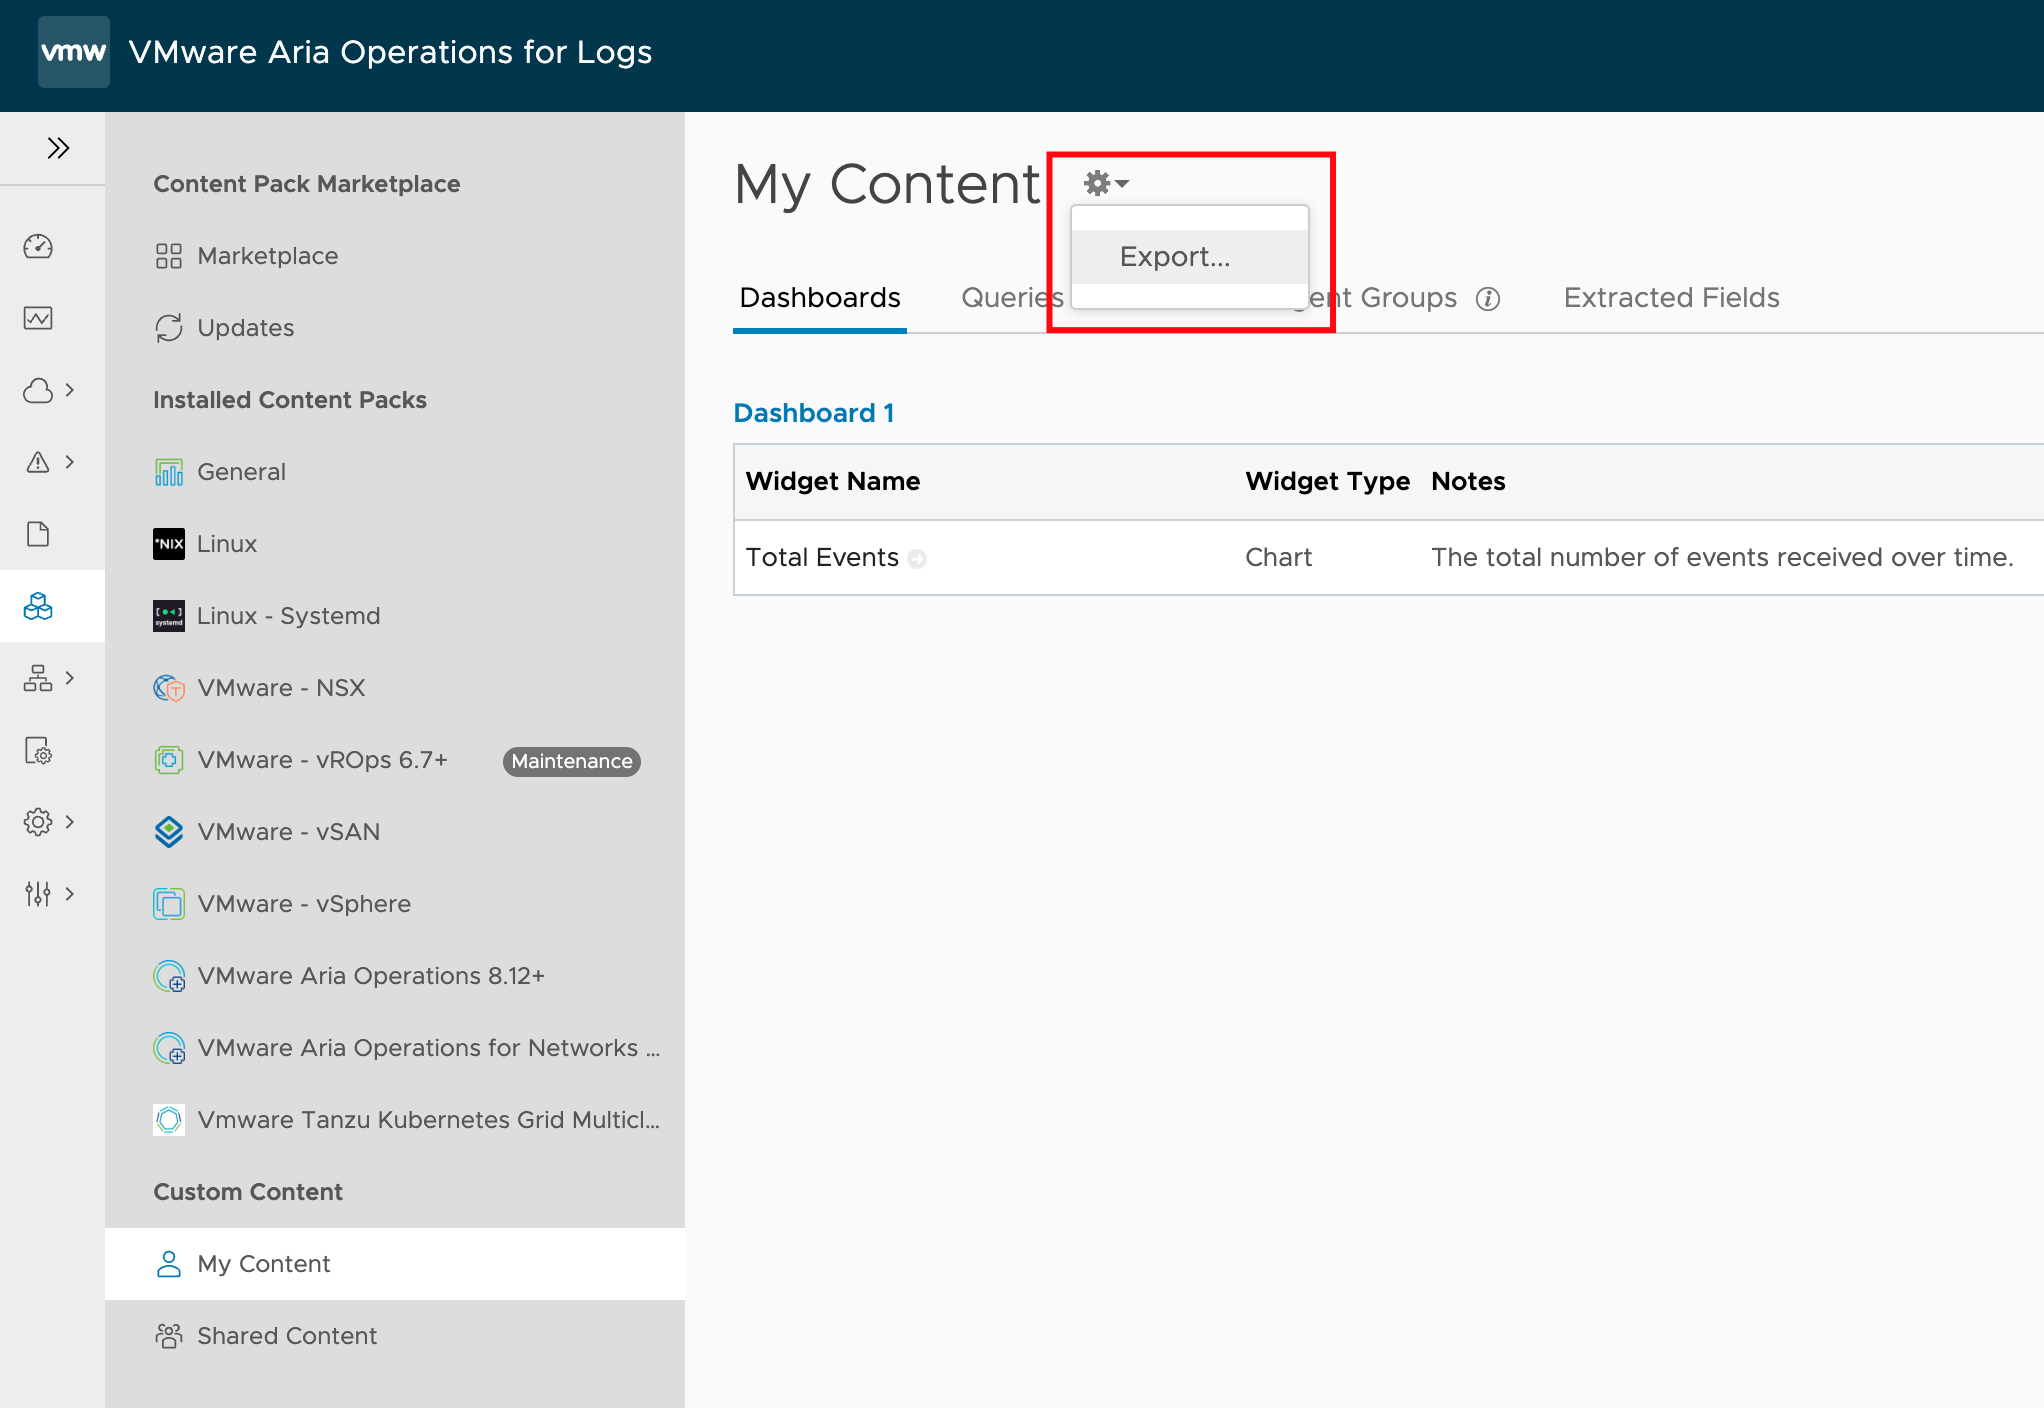The width and height of the screenshot is (2044, 1408).
Task: Open the Linux - Systemd content pack
Action: 288,616
